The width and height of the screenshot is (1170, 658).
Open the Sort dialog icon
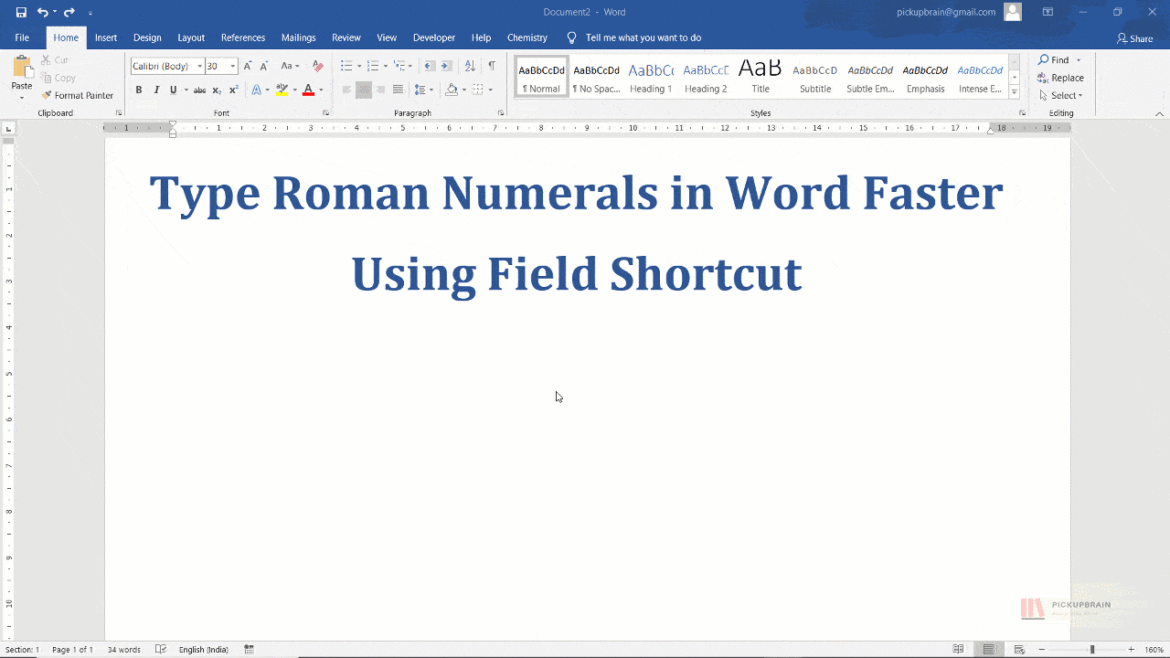point(470,64)
